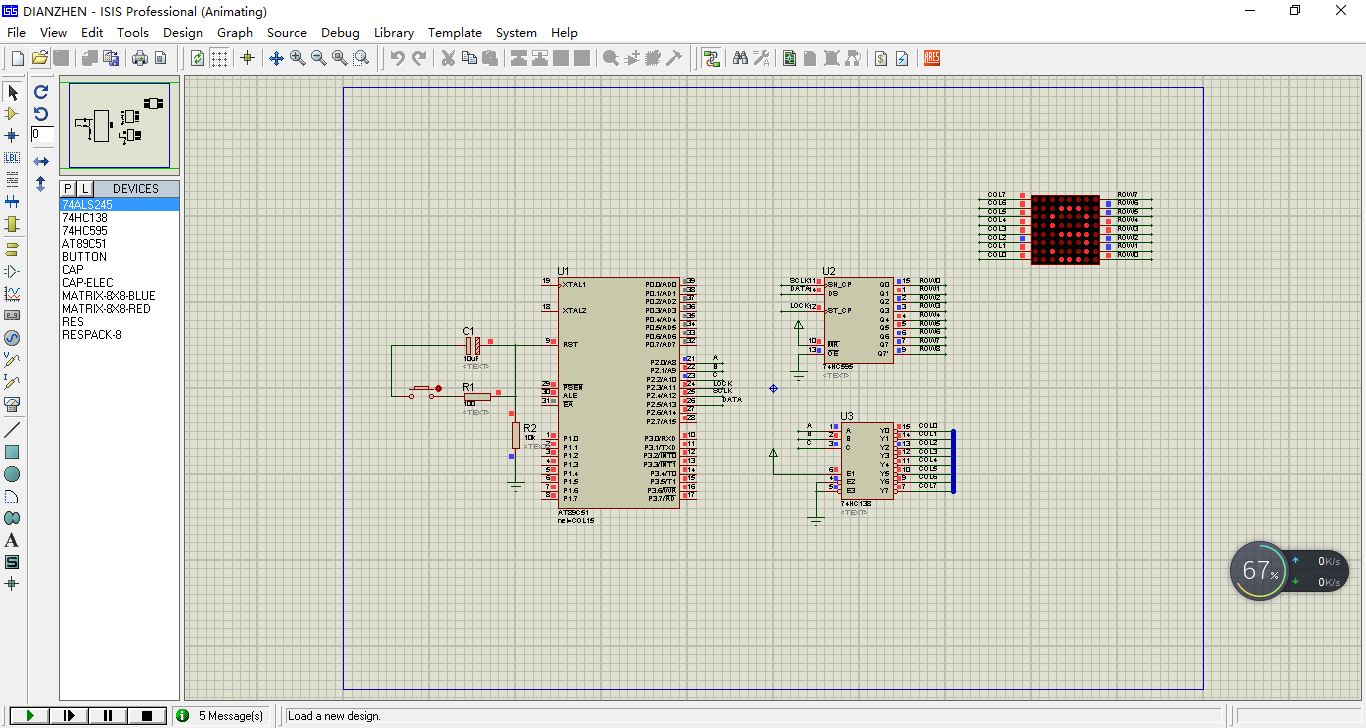Select the Tape Recorder tool

(12, 315)
